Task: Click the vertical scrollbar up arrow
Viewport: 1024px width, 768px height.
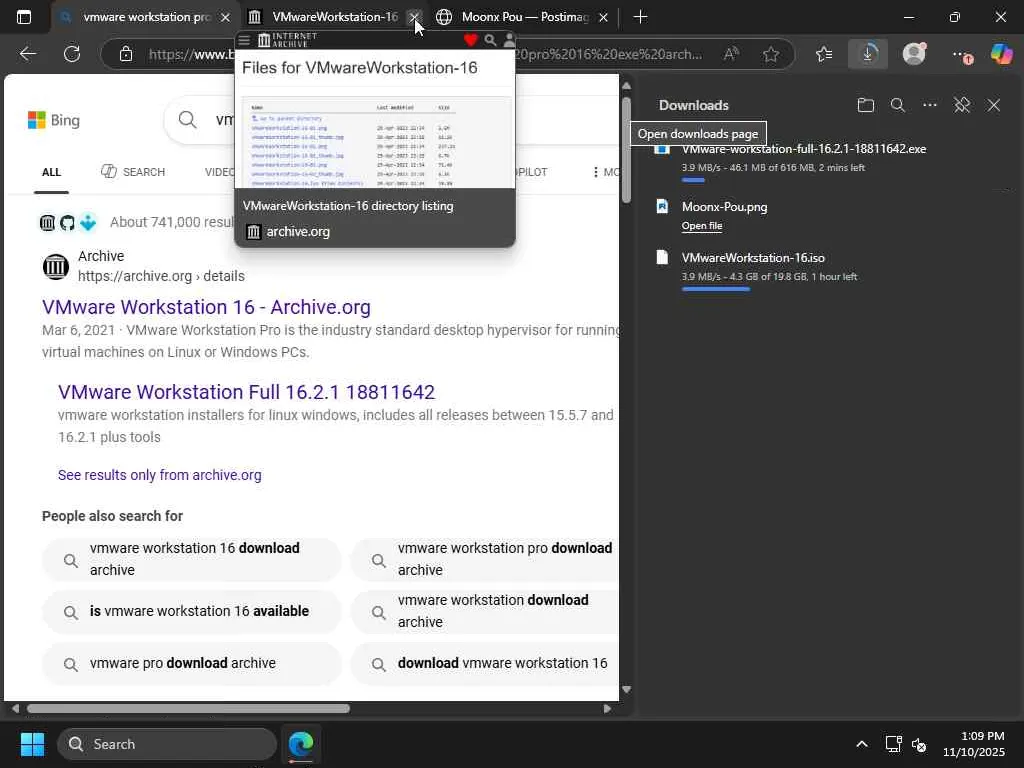Action: tap(626, 86)
